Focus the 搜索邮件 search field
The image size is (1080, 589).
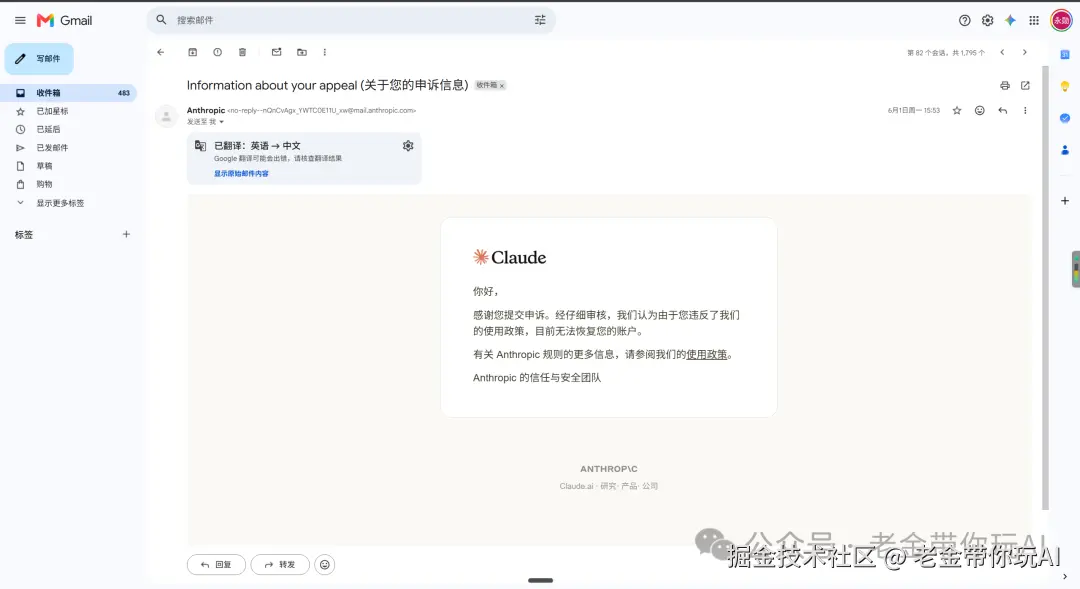350,20
